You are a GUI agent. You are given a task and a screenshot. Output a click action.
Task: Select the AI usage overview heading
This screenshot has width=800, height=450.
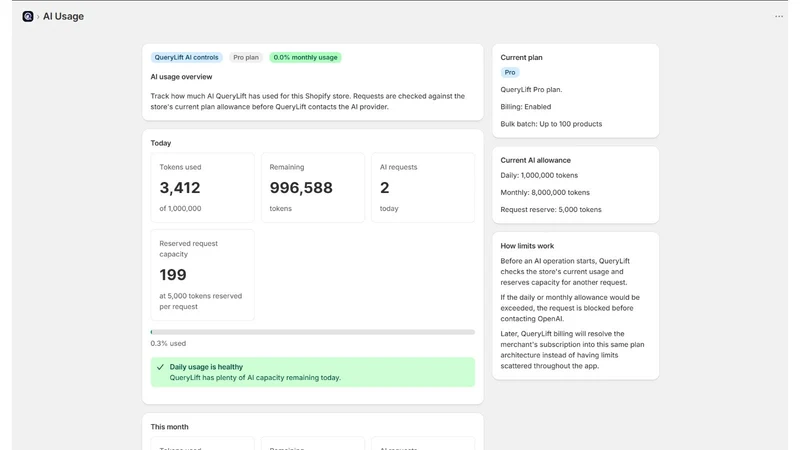(x=181, y=77)
